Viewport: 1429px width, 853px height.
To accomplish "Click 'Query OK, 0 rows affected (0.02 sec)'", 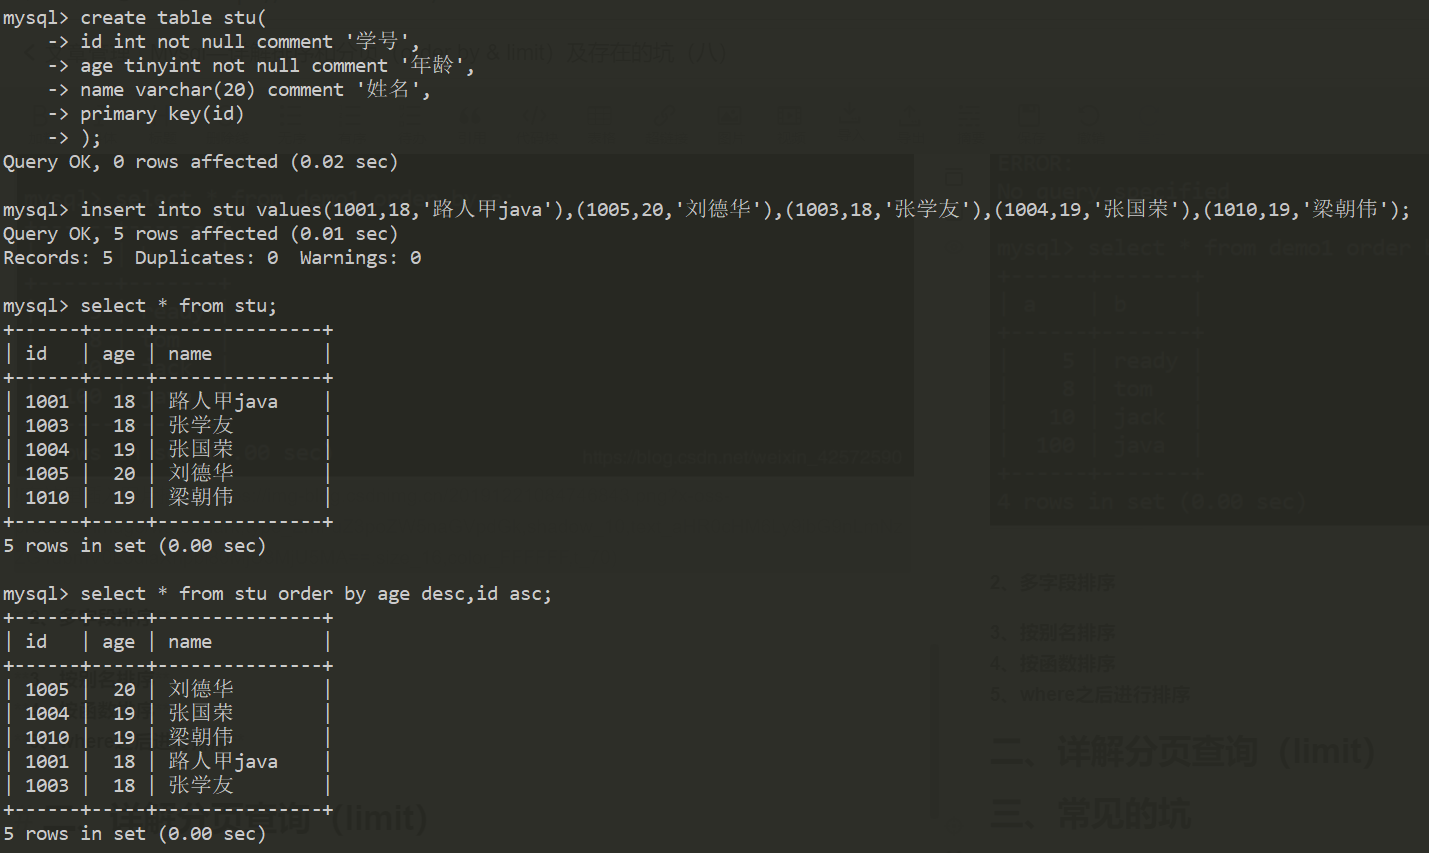I will click(x=201, y=162).
